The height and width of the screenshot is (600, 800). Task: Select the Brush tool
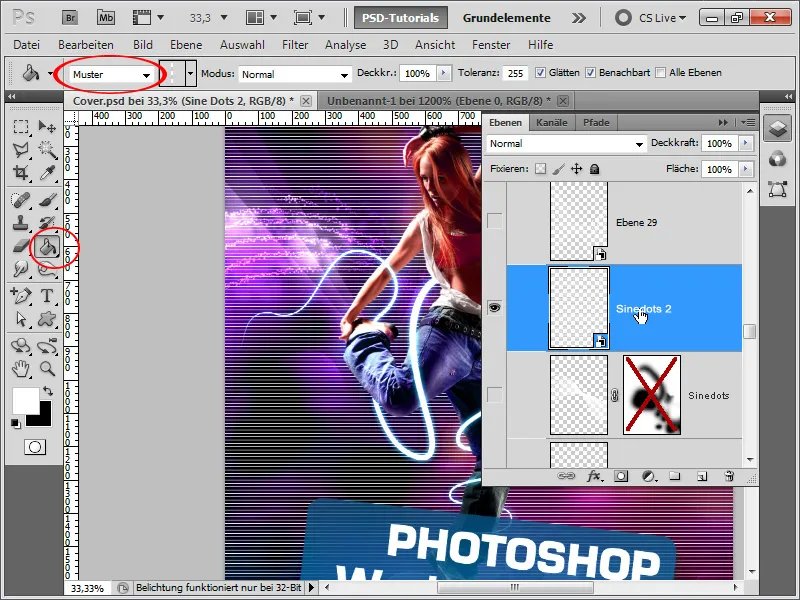(47, 199)
